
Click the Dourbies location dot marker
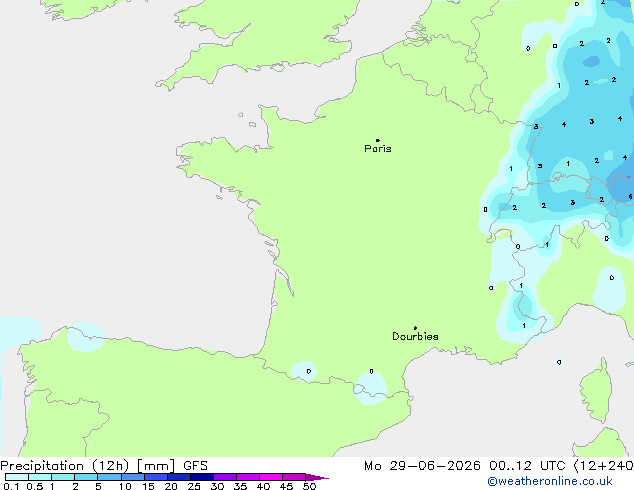click(415, 328)
